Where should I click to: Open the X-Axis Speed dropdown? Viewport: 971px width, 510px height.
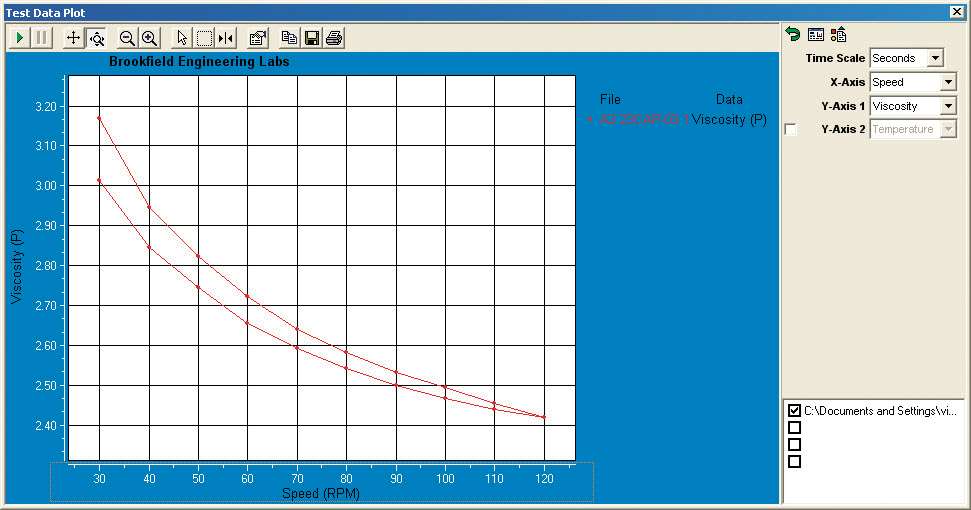tap(948, 82)
